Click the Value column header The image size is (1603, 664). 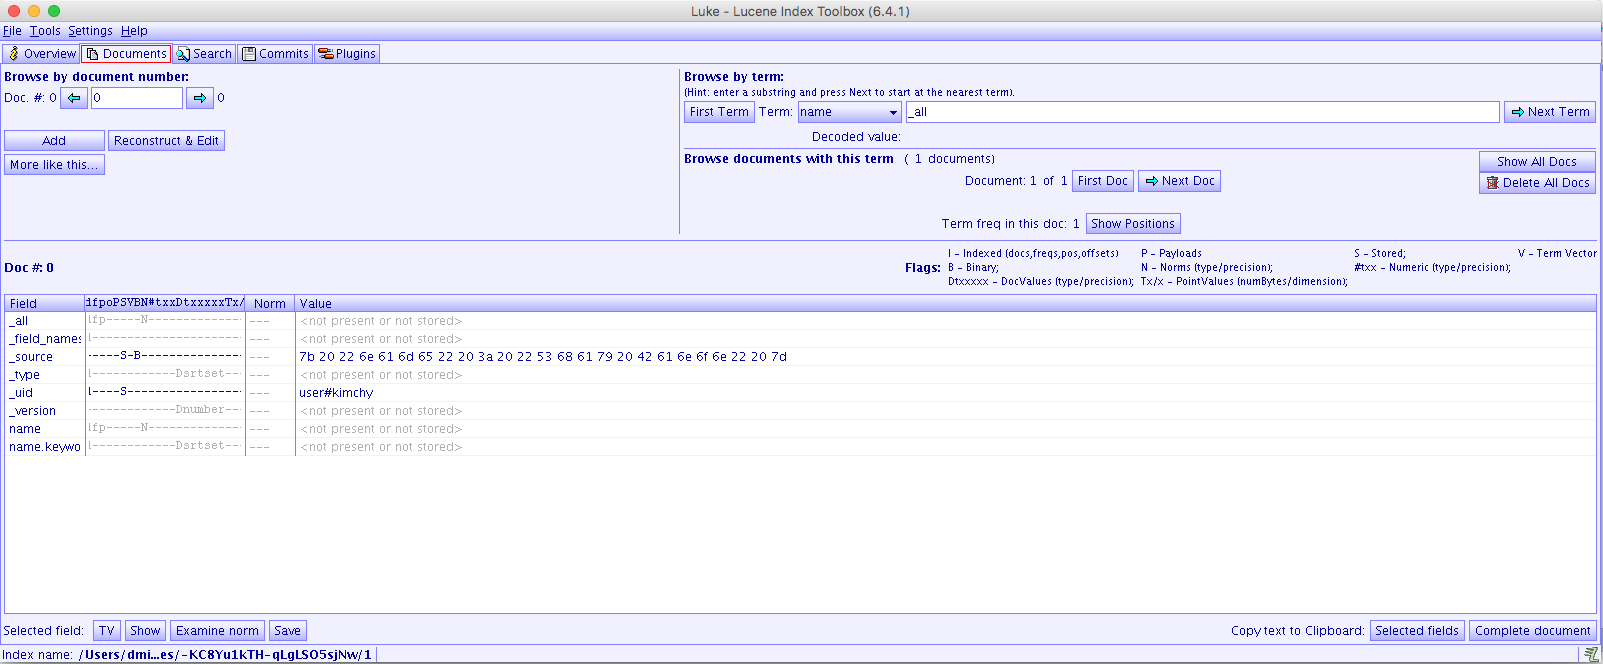pos(945,303)
